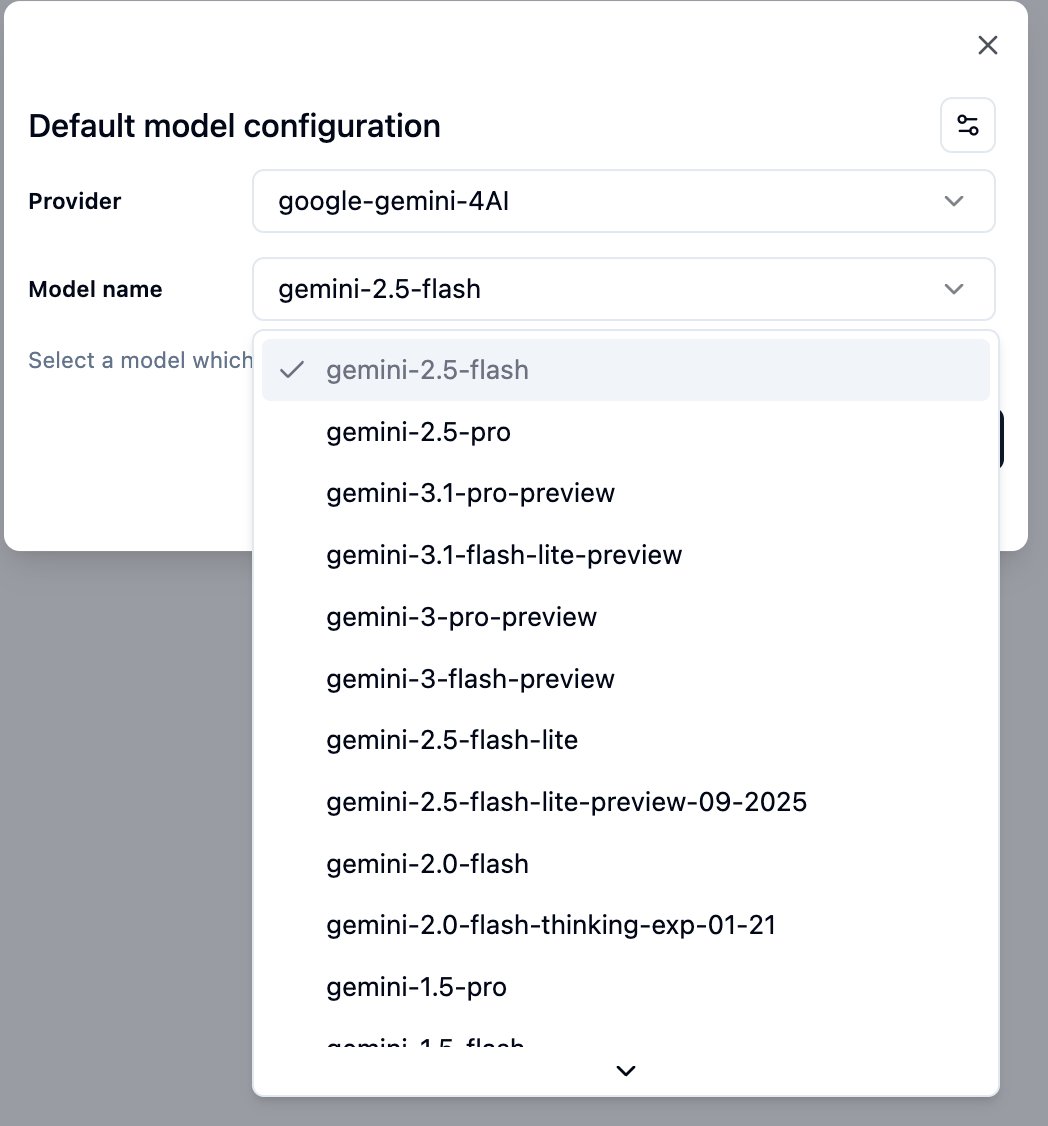Select gemini-2.5-pro from the list
The height and width of the screenshot is (1126, 1048).
click(418, 432)
